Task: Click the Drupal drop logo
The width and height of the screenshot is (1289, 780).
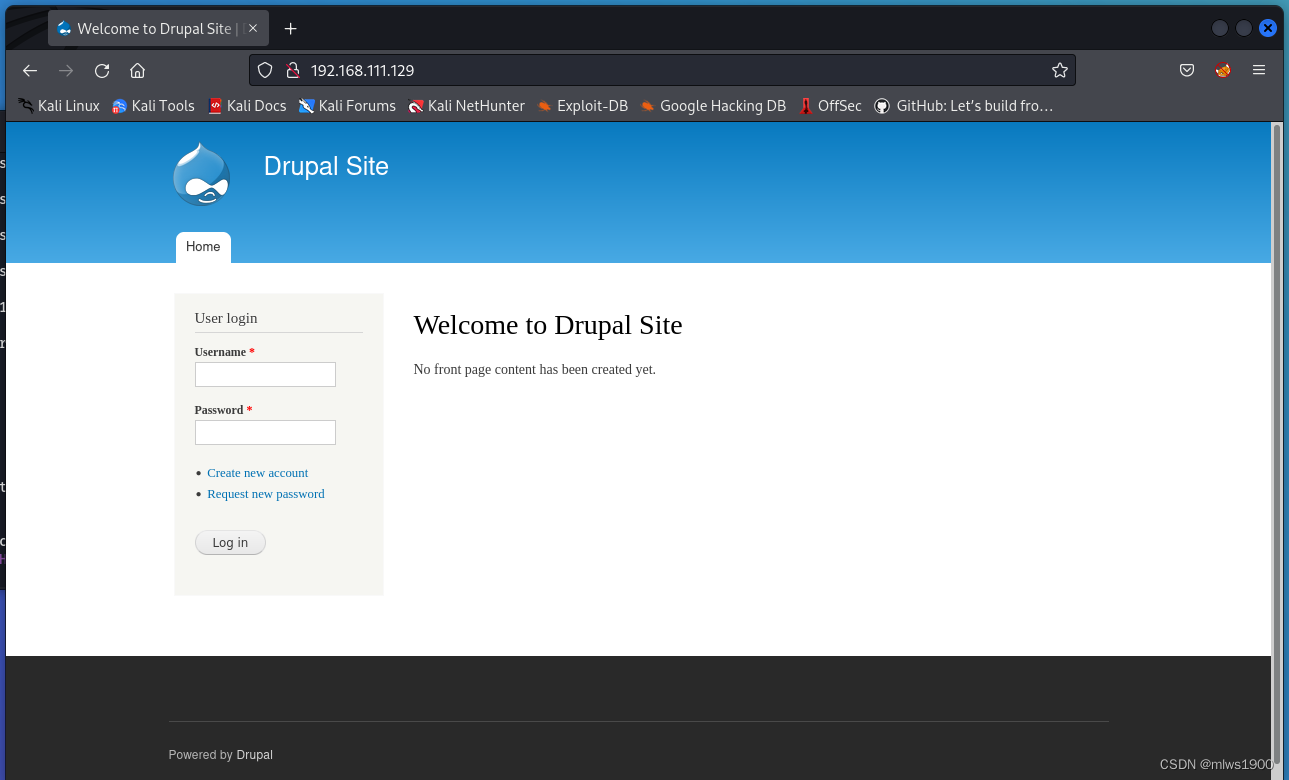Action: [x=201, y=174]
